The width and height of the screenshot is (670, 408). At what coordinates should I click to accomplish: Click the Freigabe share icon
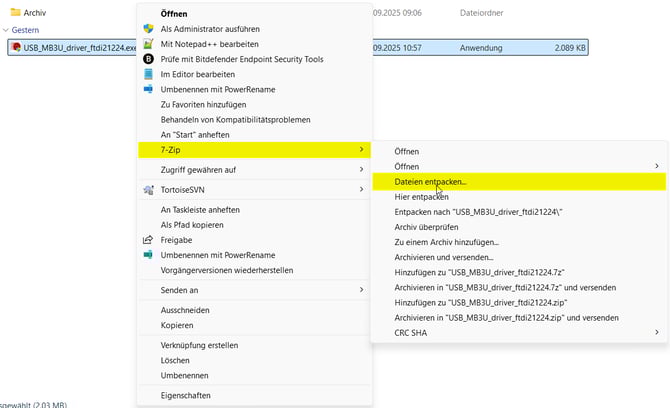pyautogui.click(x=148, y=240)
